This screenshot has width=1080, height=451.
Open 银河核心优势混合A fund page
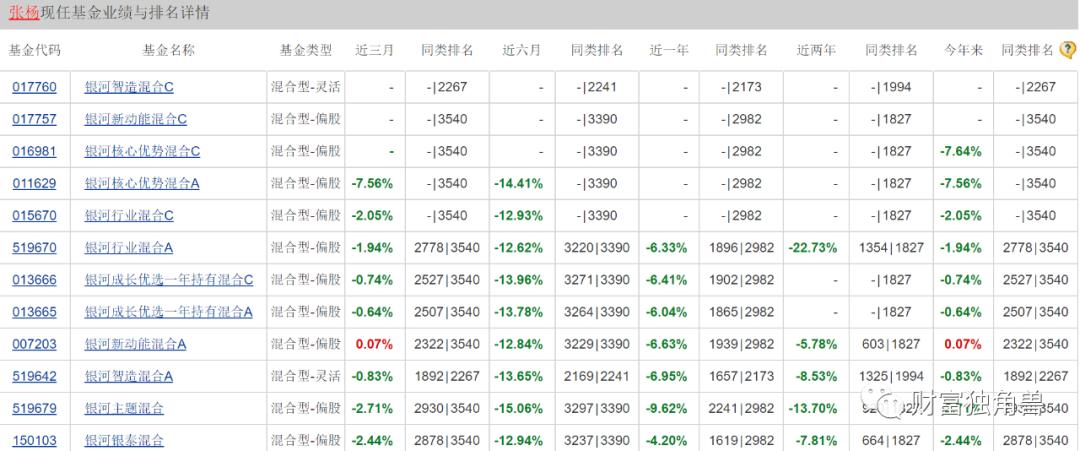click(142, 184)
